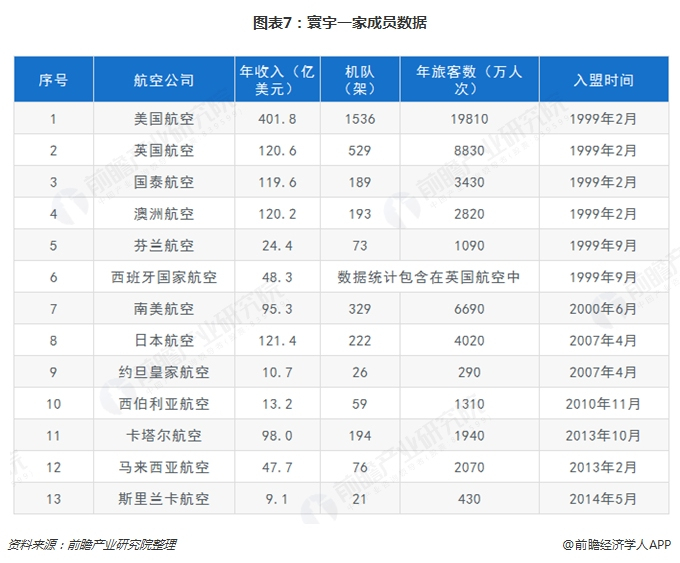680x563 pixels.
Task: Click merged cell 数据统计包含在英国航空中
Action: 428,277
